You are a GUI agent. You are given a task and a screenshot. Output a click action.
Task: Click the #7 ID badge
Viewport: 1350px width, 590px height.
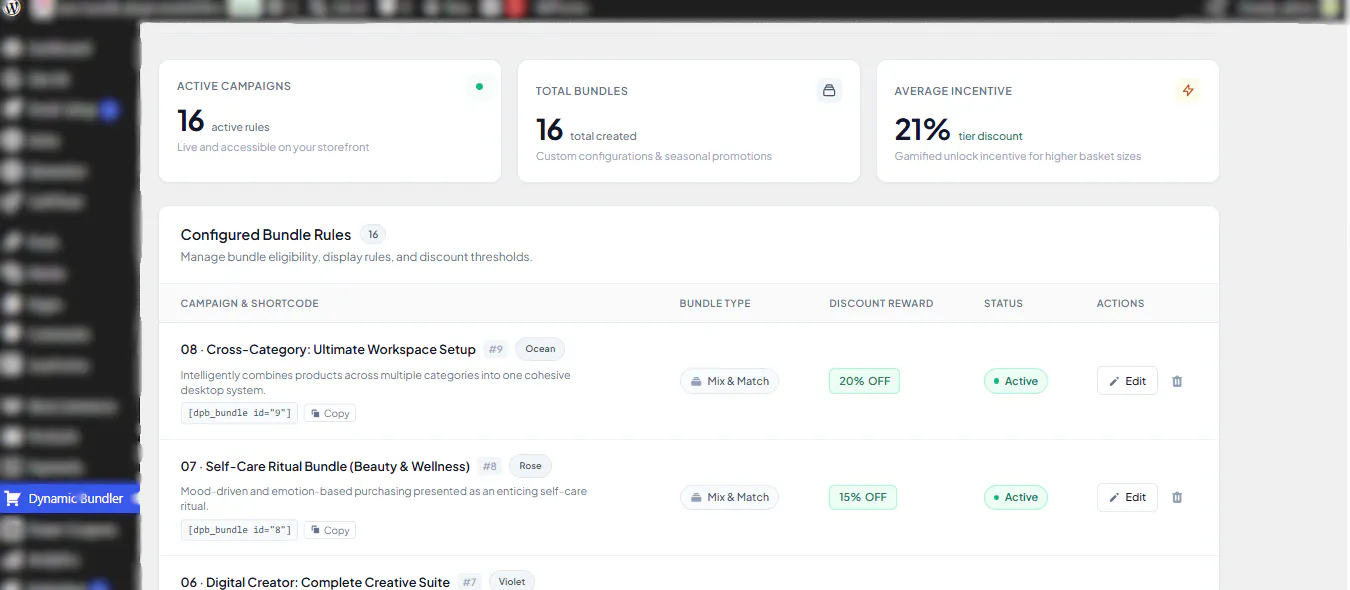pos(470,582)
